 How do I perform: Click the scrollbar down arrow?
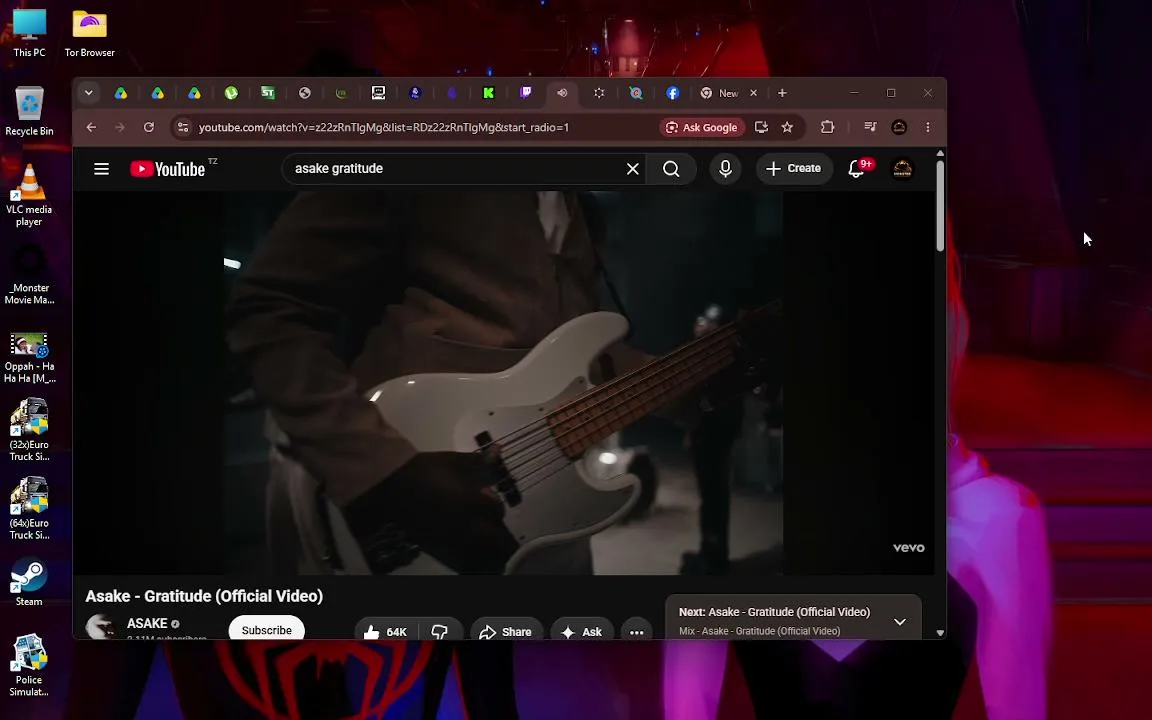click(x=940, y=633)
